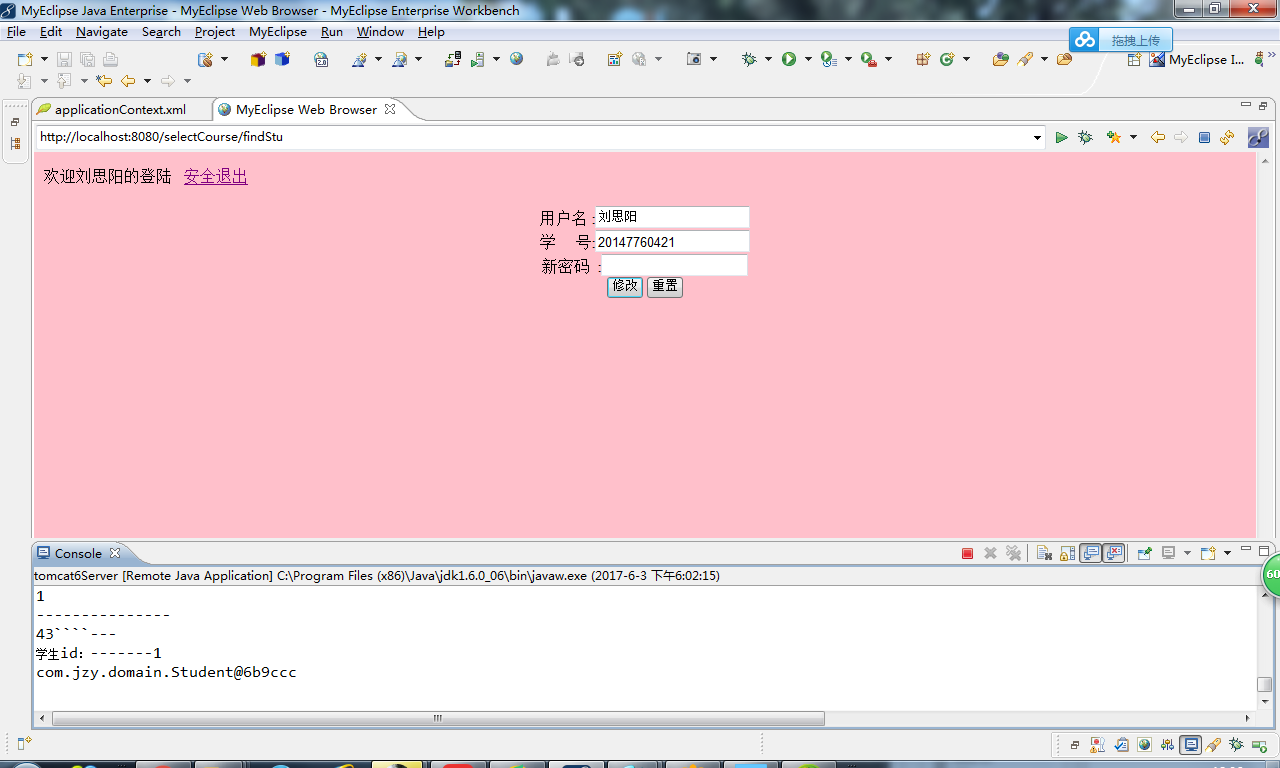Click the Print icon in the toolbar
The width and height of the screenshot is (1280, 768).
tap(110, 58)
